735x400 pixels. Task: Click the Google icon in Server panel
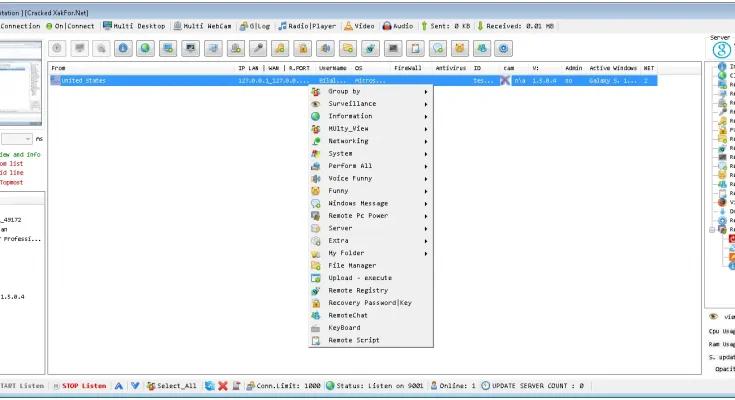tap(720, 50)
